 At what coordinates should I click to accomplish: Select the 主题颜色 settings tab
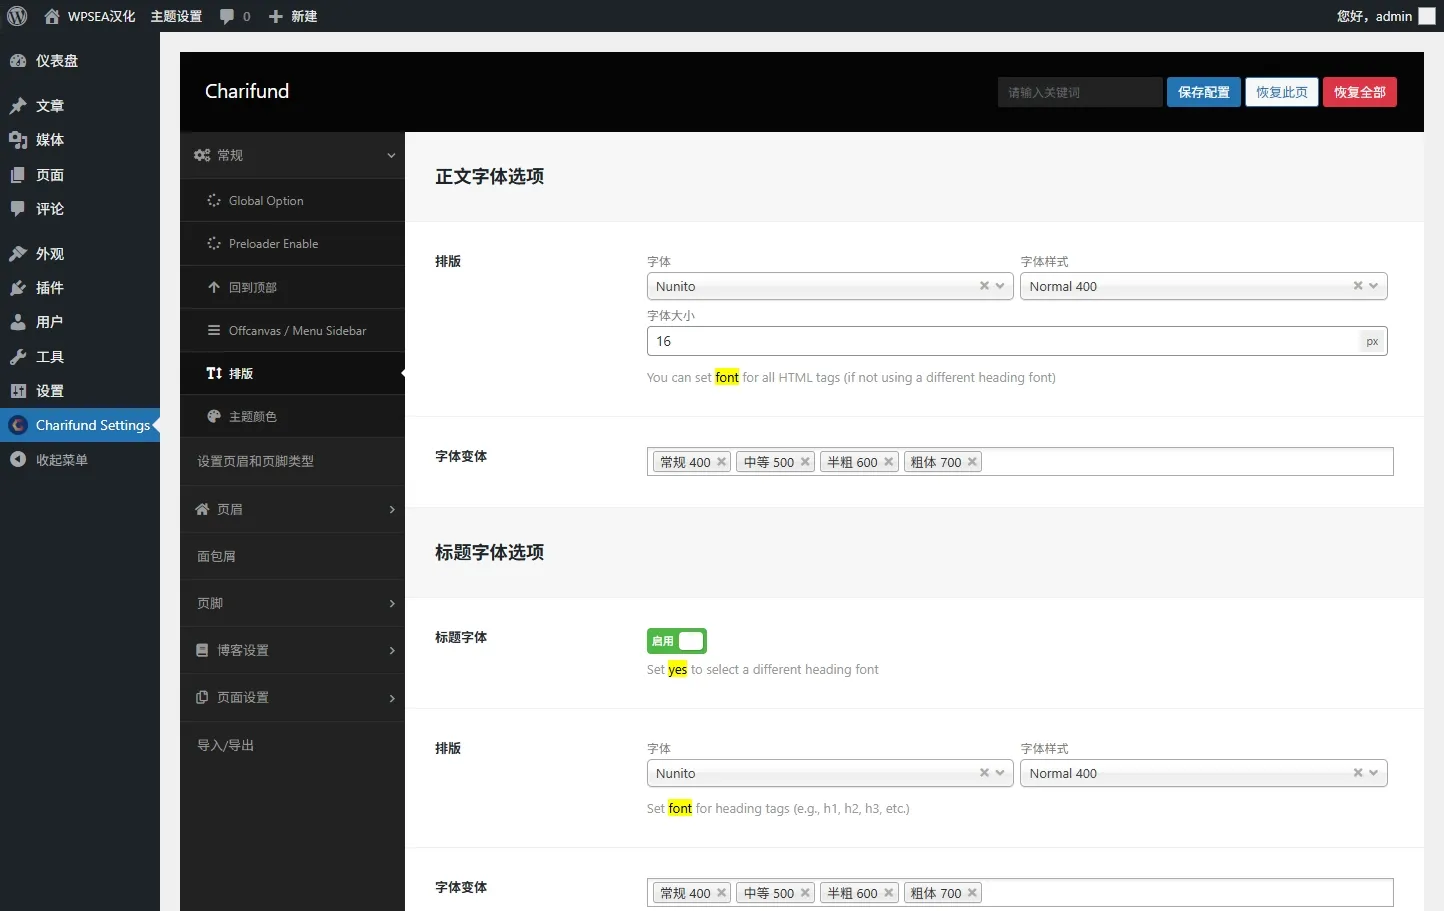pyautogui.click(x=252, y=417)
